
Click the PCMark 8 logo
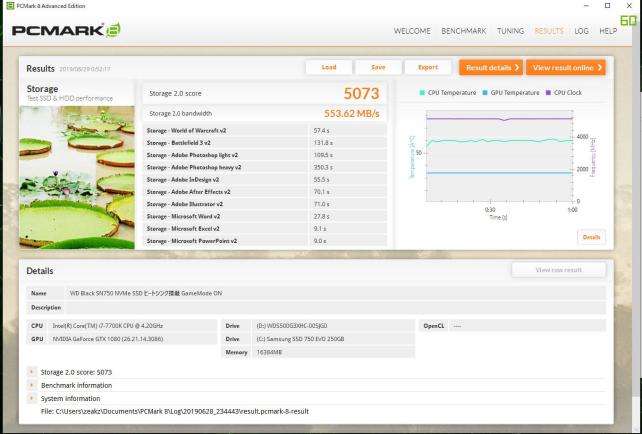pyautogui.click(x=66, y=31)
